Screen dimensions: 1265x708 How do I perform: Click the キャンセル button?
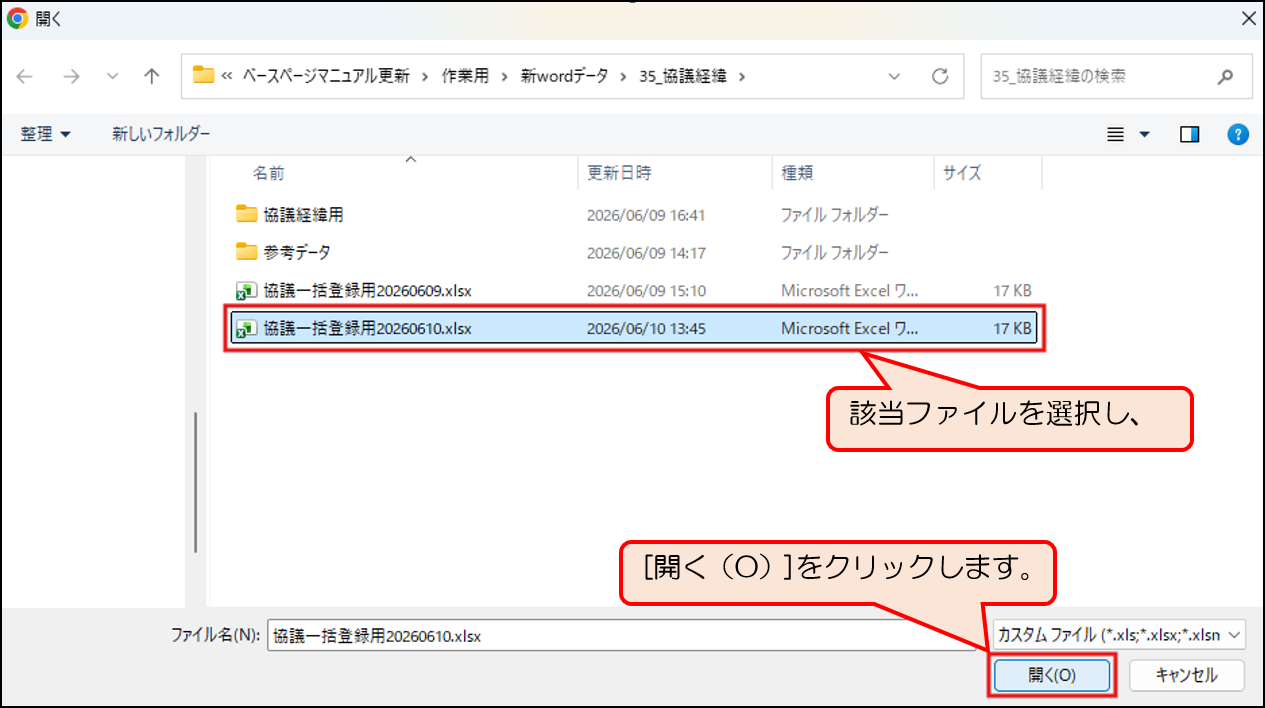click(x=1187, y=675)
